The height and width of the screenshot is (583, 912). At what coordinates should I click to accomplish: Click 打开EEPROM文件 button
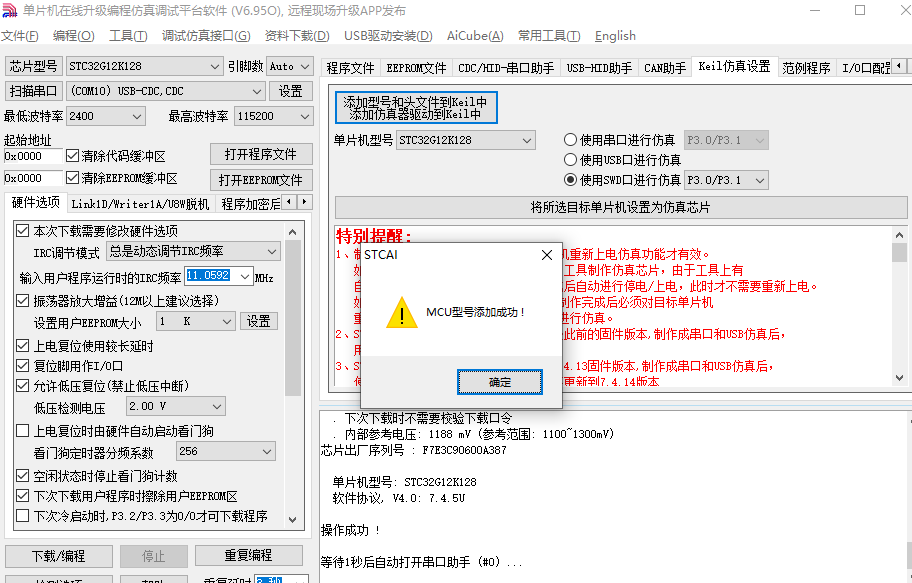click(261, 180)
